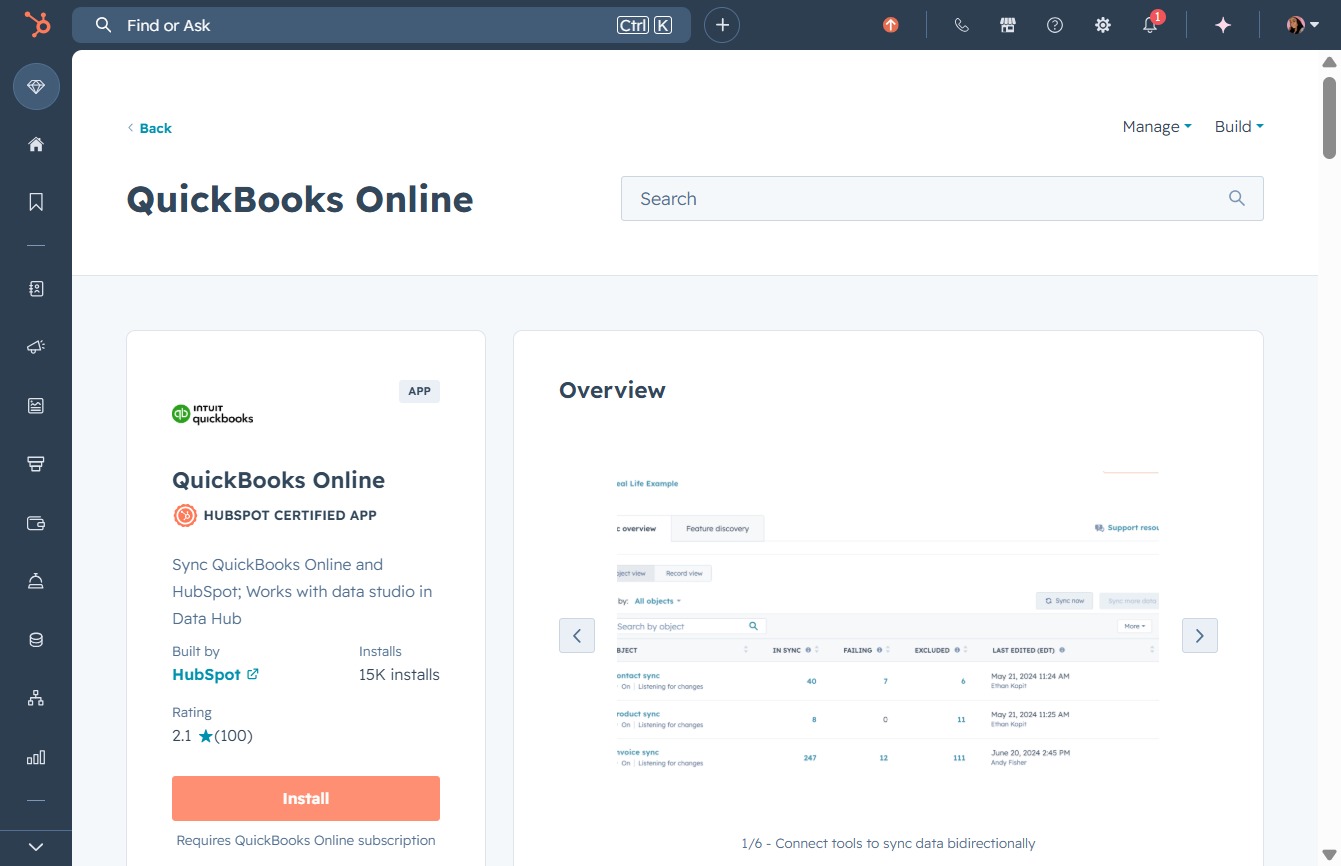Click the Find or Ask search bar

pyautogui.click(x=381, y=25)
